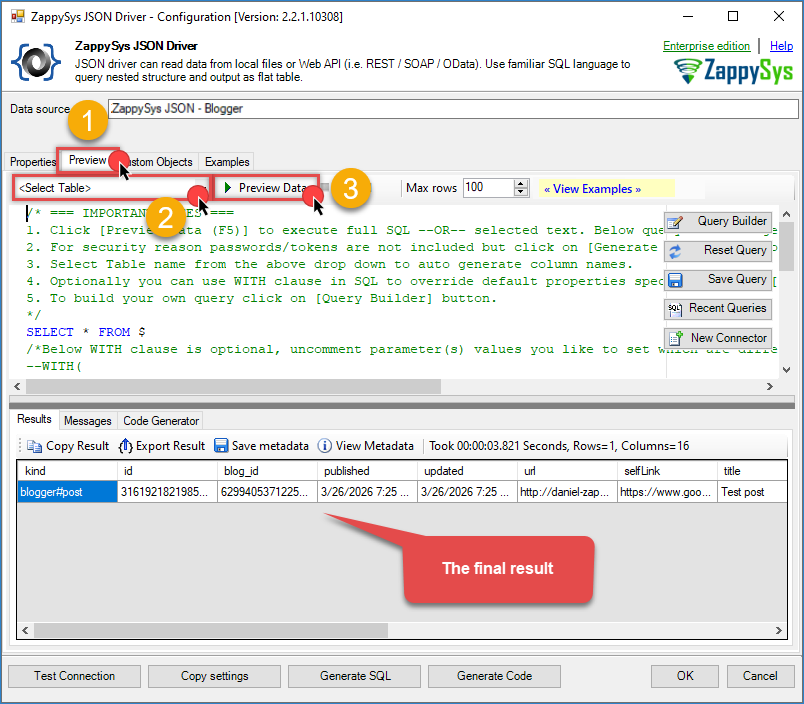Click the Test Connection button
Screen dimensions: 804x704
pos(74,676)
